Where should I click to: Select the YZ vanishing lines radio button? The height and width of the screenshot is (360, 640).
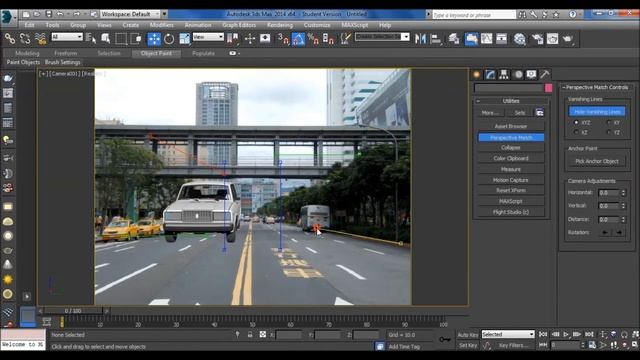pyautogui.click(x=609, y=132)
